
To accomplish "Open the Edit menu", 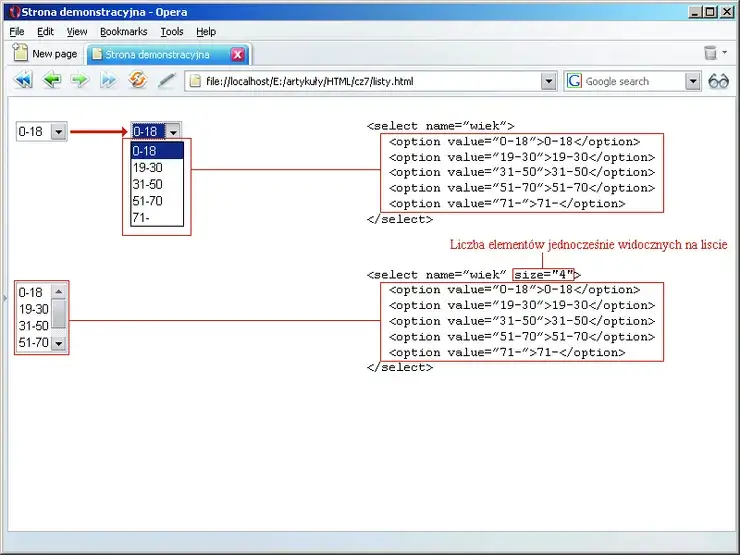I will click(x=45, y=32).
